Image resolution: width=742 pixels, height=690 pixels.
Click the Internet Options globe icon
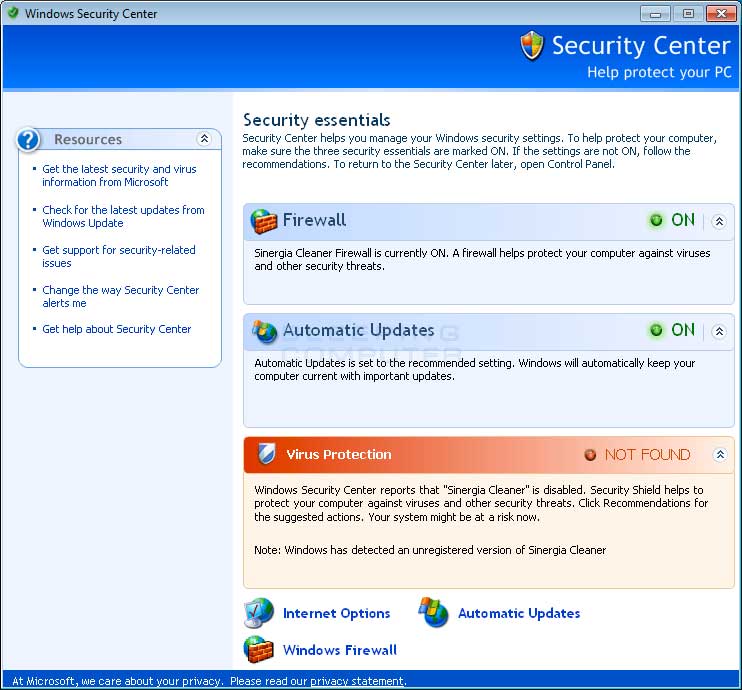[259, 613]
